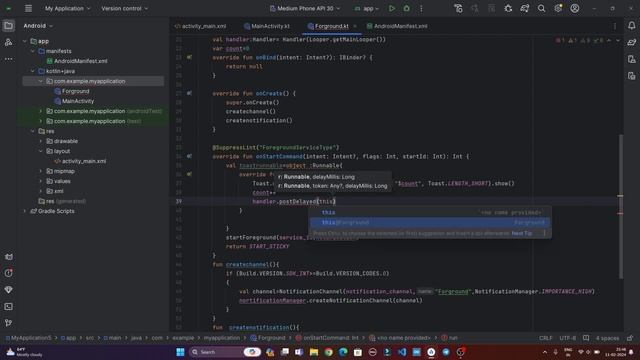
Task: Open IDE settings gear icon
Action: [x=558, y=8]
